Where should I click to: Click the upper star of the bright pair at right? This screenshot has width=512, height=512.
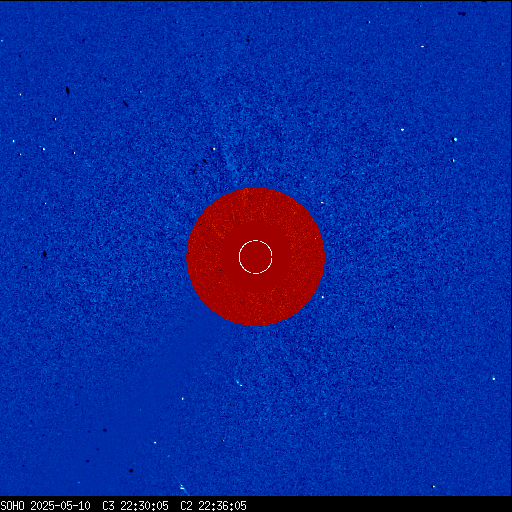(455, 140)
